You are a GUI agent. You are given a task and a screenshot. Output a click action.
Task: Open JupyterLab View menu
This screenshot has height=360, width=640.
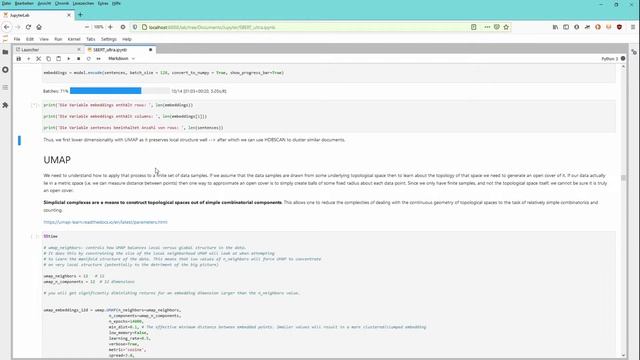tap(44, 39)
